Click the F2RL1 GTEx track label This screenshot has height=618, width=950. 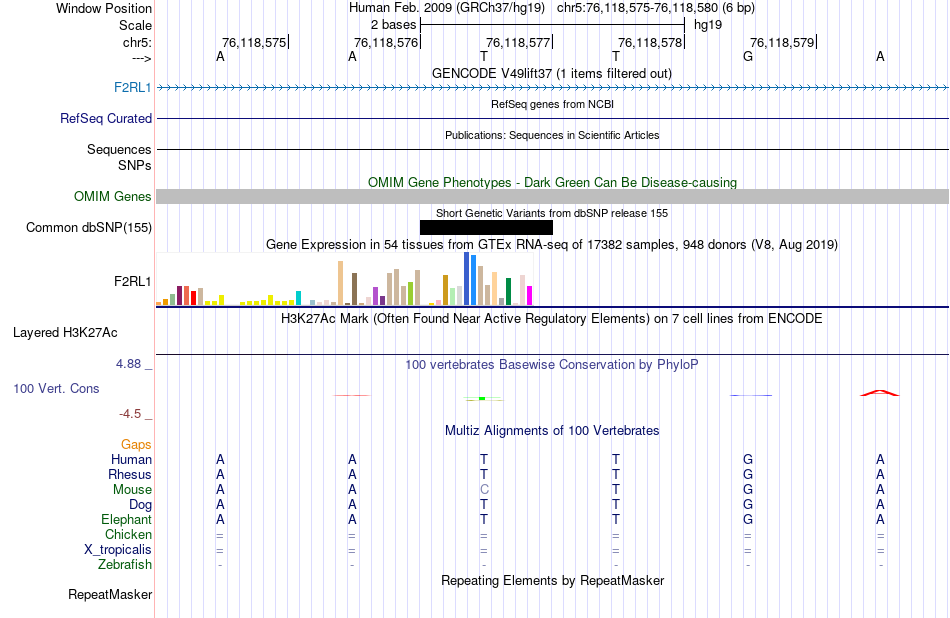click(x=132, y=281)
